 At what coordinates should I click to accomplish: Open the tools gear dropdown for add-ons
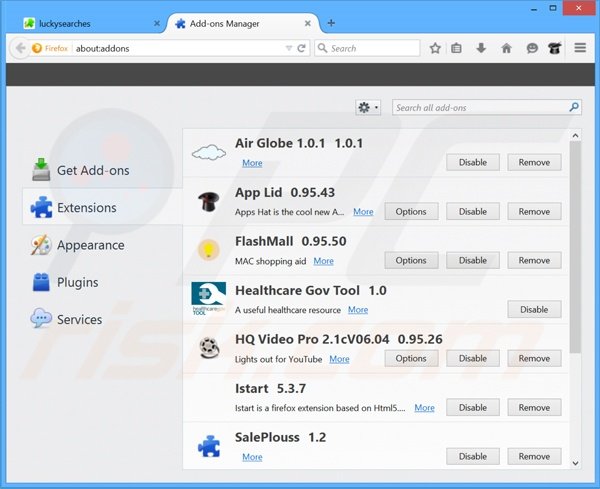point(368,108)
